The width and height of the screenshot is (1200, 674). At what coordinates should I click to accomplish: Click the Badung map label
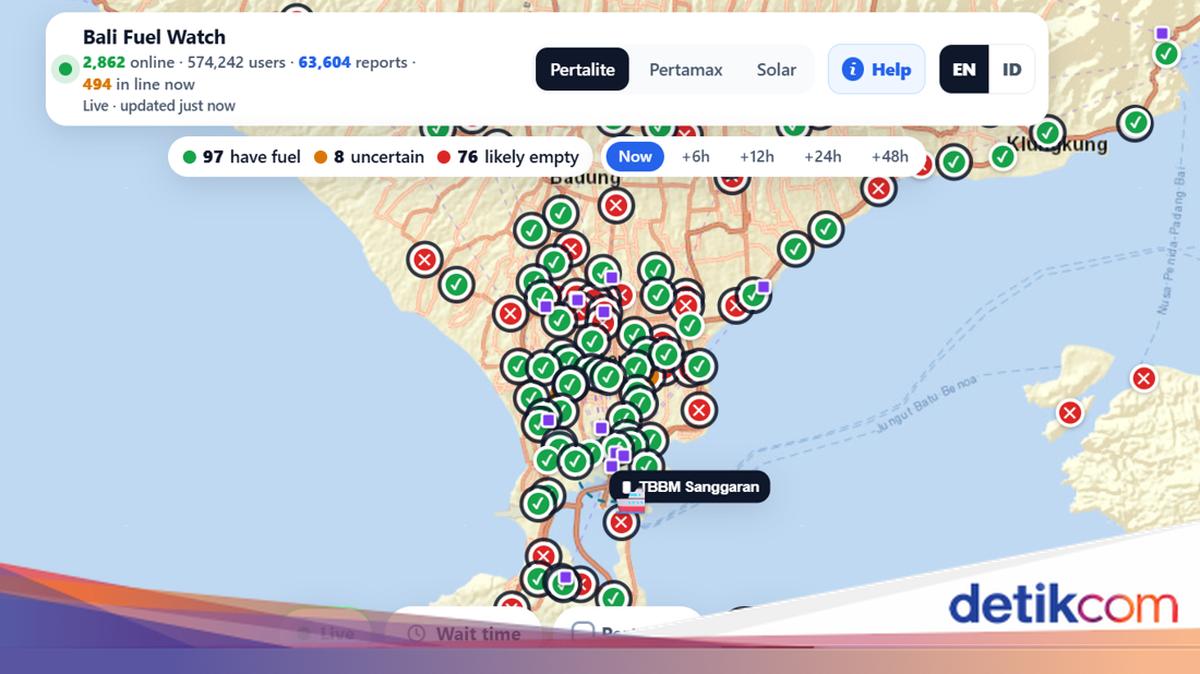(585, 179)
